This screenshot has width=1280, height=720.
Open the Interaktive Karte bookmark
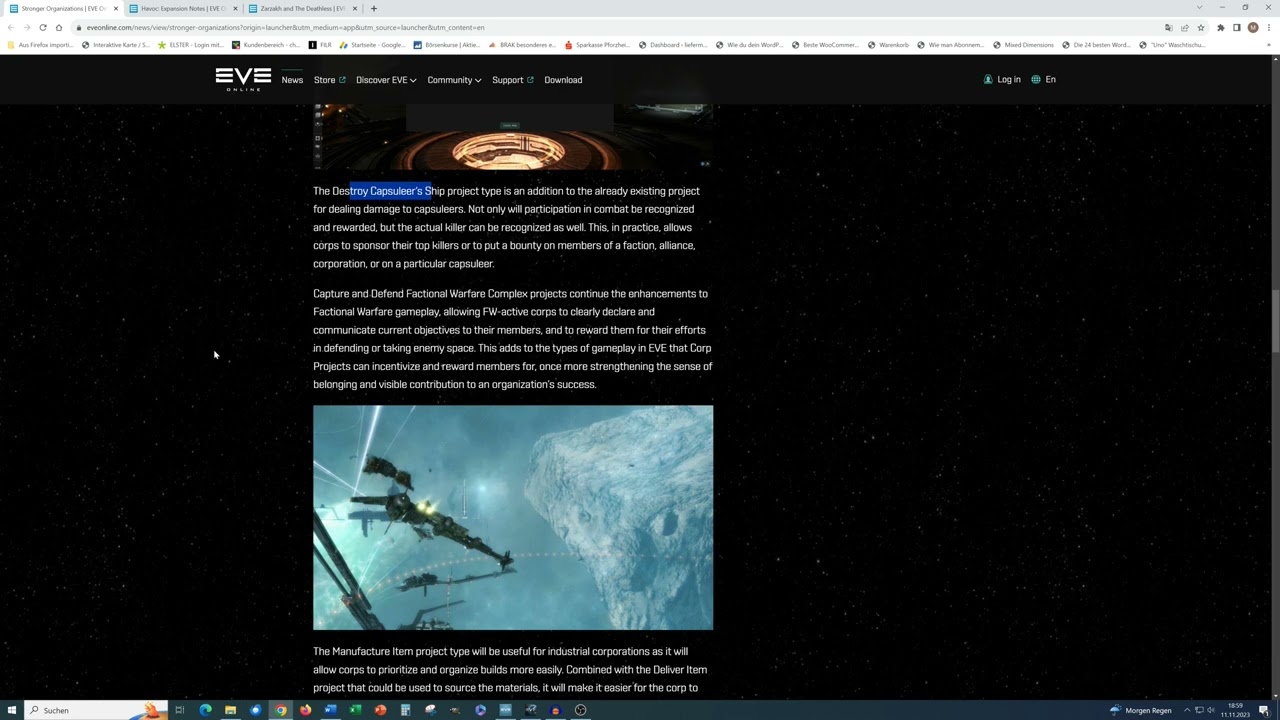(116, 45)
